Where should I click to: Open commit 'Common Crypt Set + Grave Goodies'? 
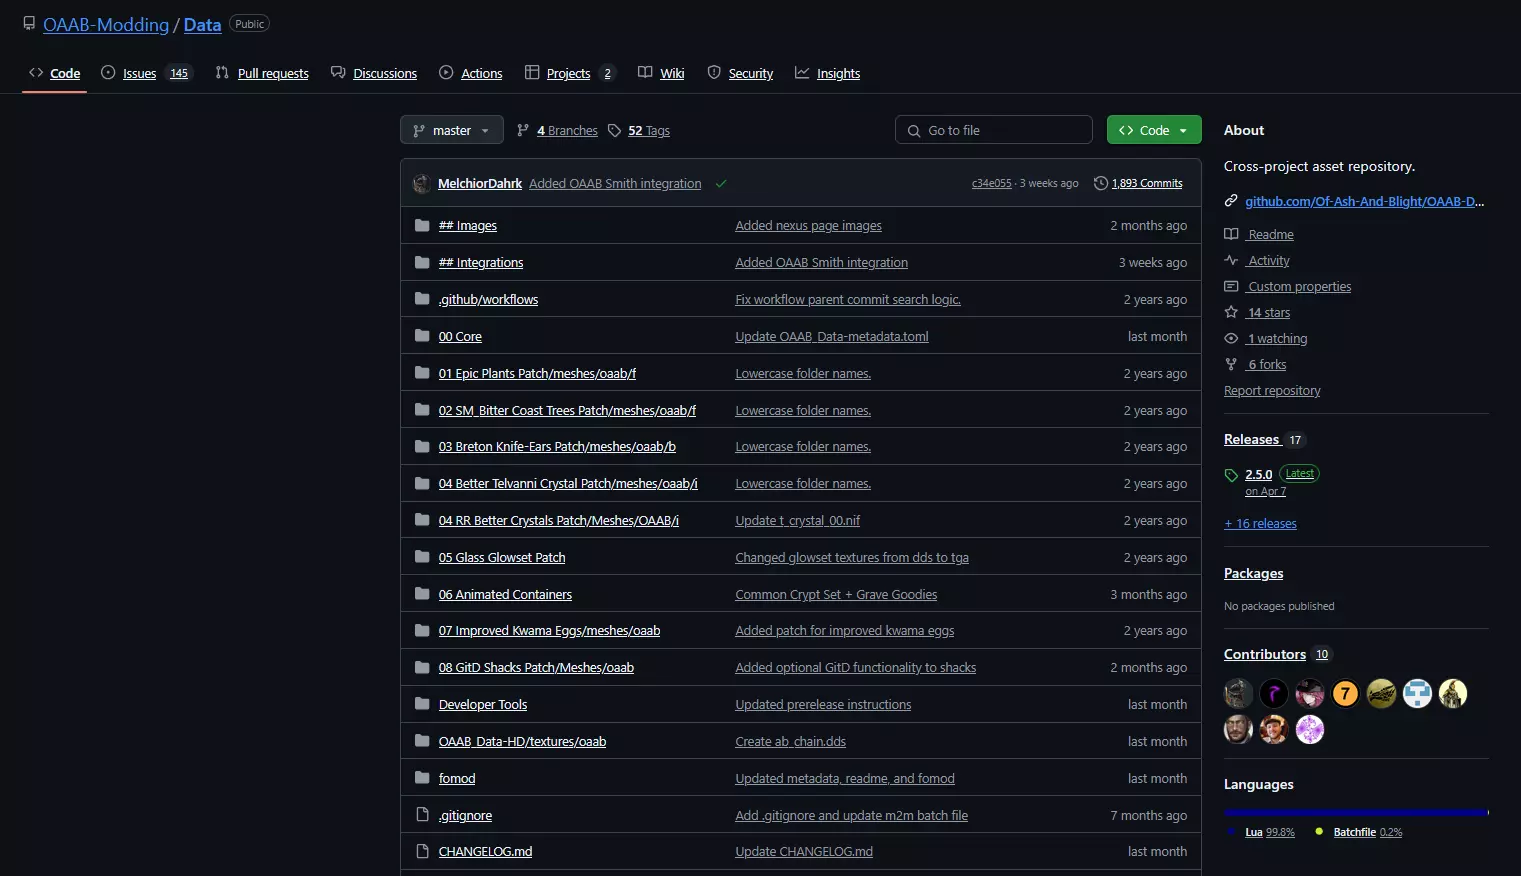(x=836, y=595)
